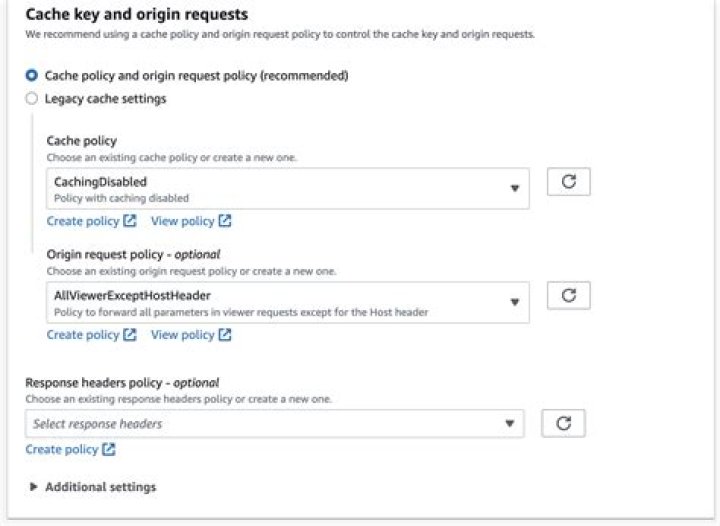Click external link icon beside Cache policy's View policy

(225, 221)
